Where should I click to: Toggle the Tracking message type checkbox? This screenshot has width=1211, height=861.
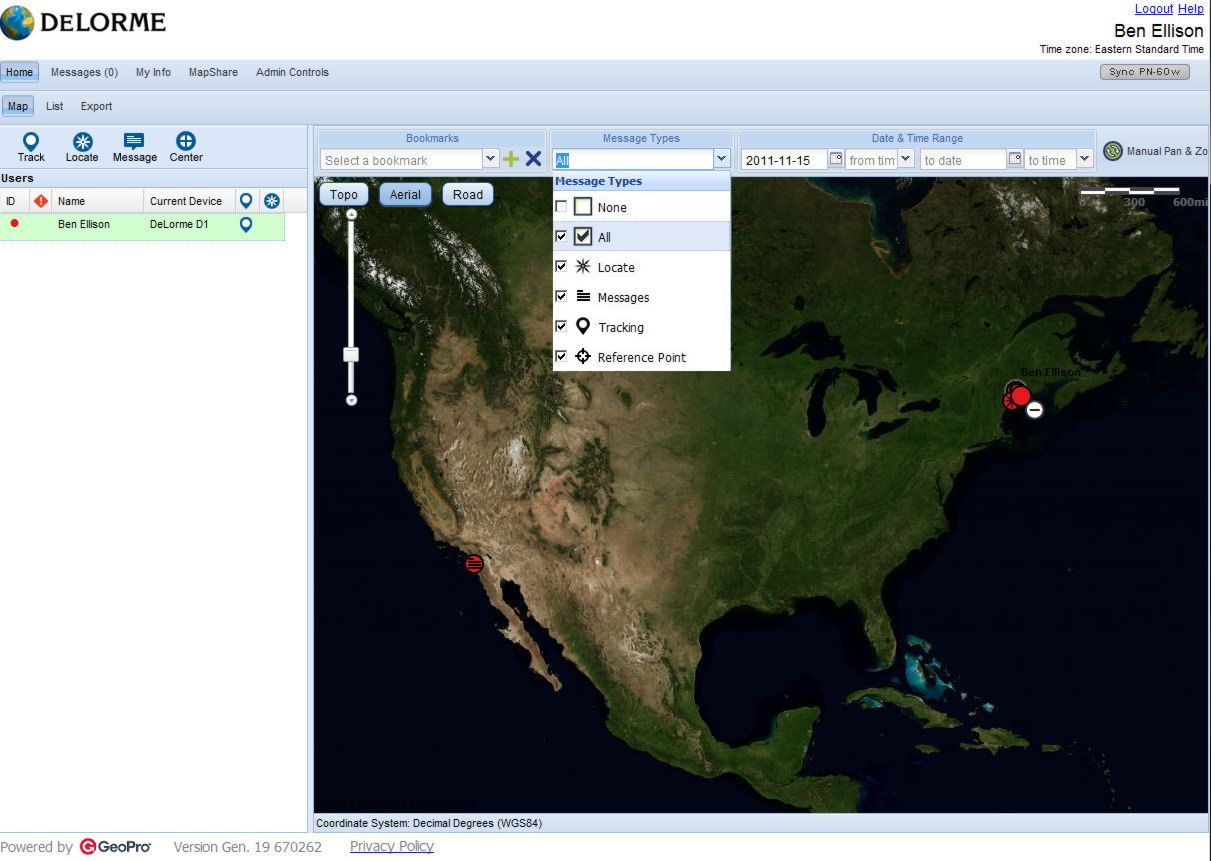click(x=561, y=327)
